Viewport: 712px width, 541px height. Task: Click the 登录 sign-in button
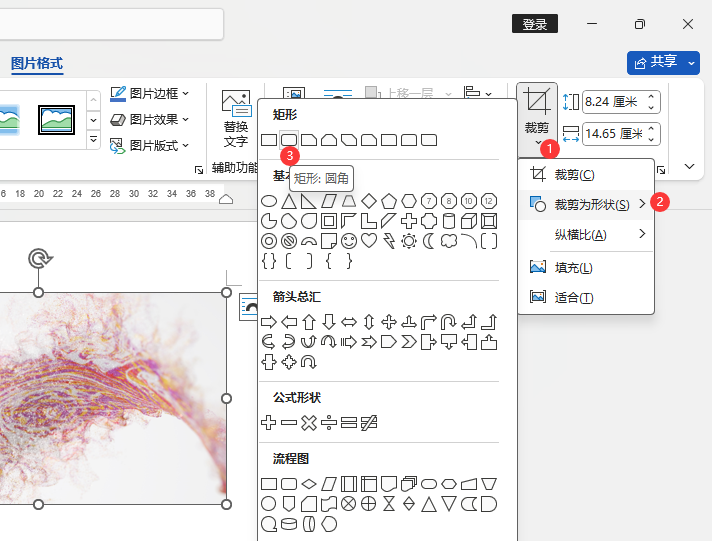coord(535,24)
